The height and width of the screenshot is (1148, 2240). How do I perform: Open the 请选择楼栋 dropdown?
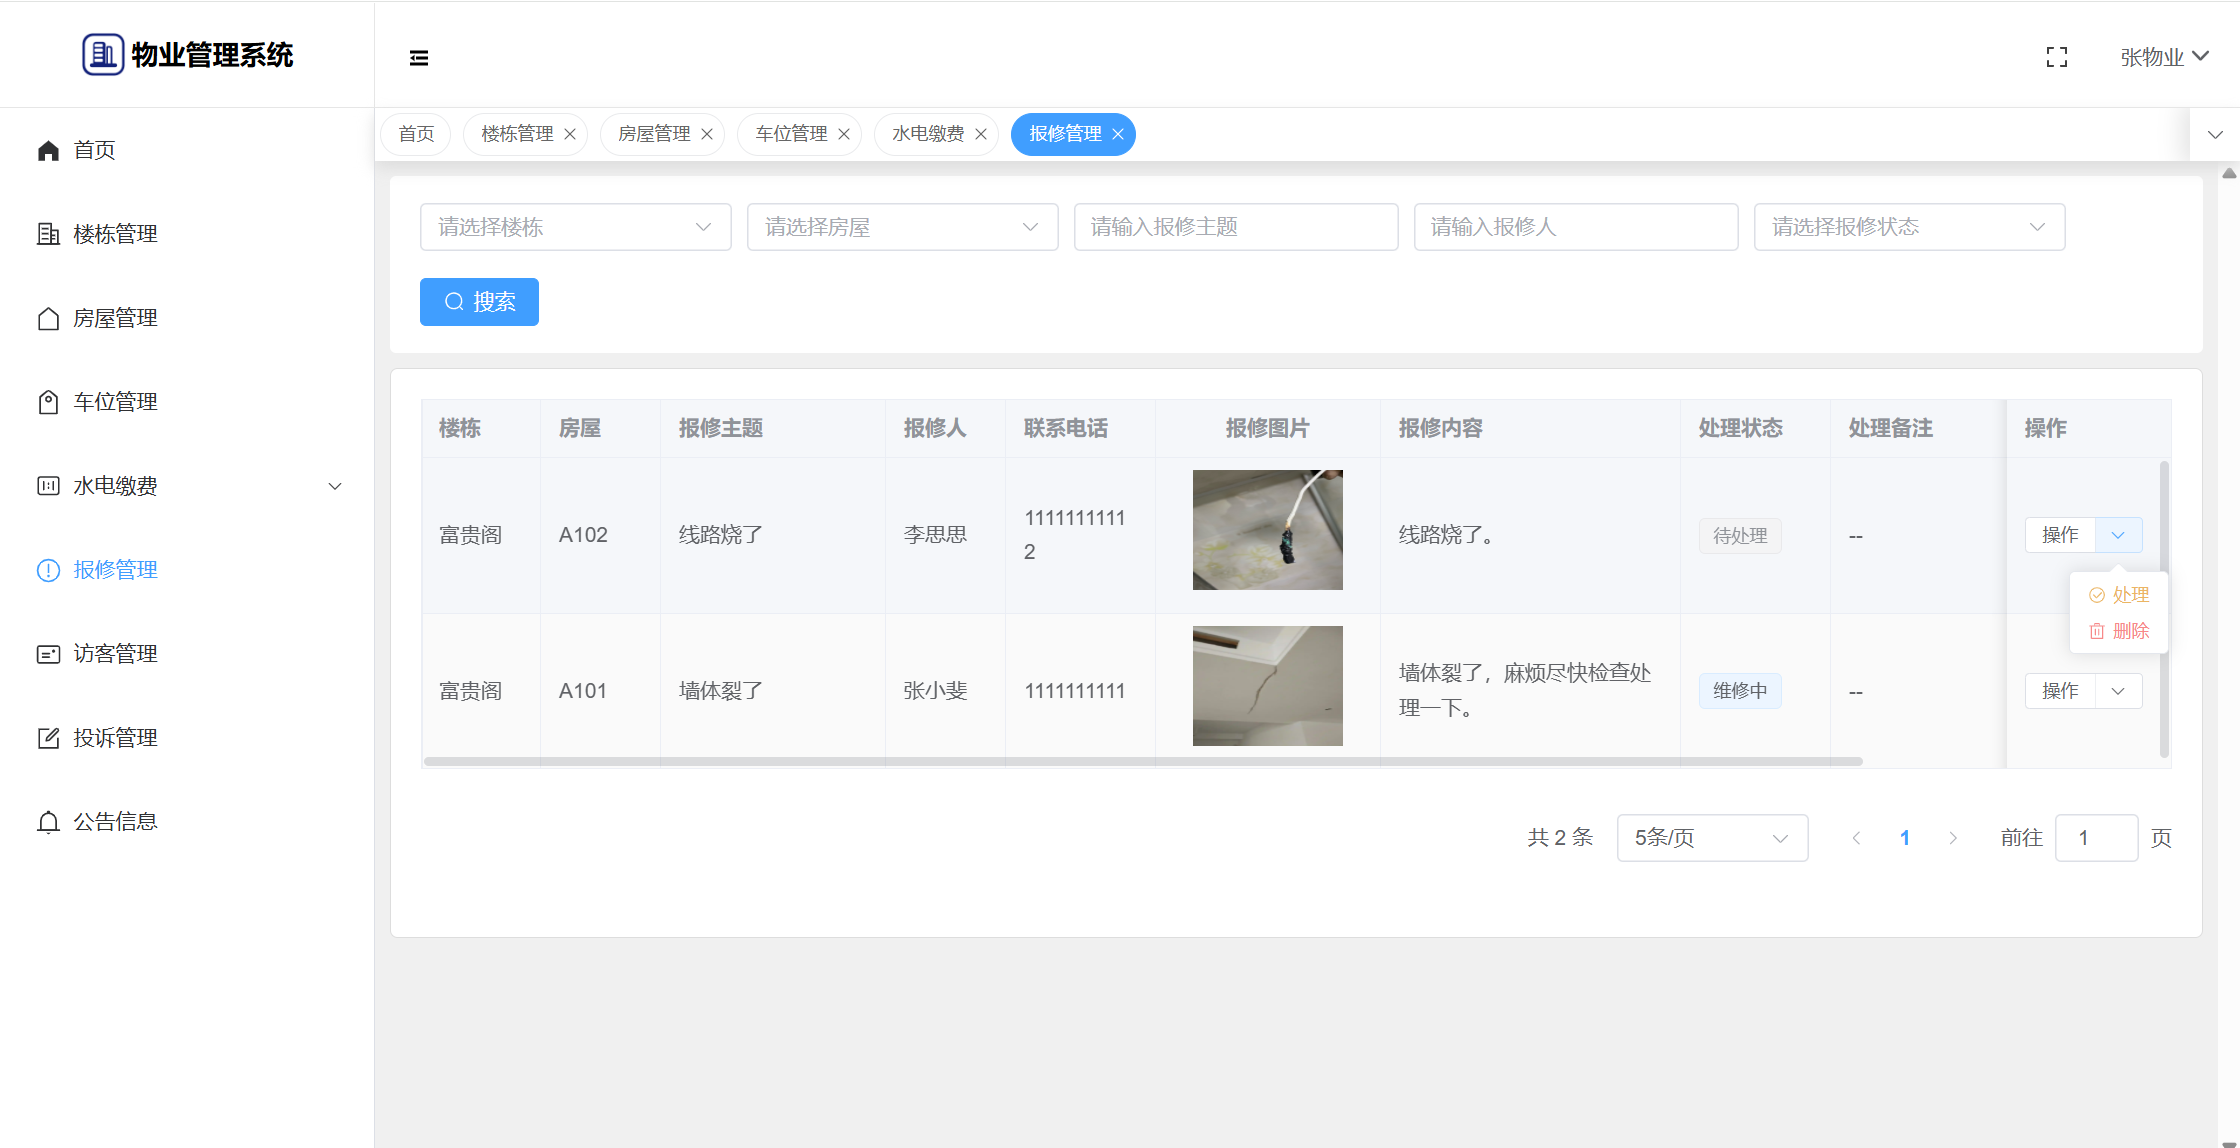click(x=575, y=227)
